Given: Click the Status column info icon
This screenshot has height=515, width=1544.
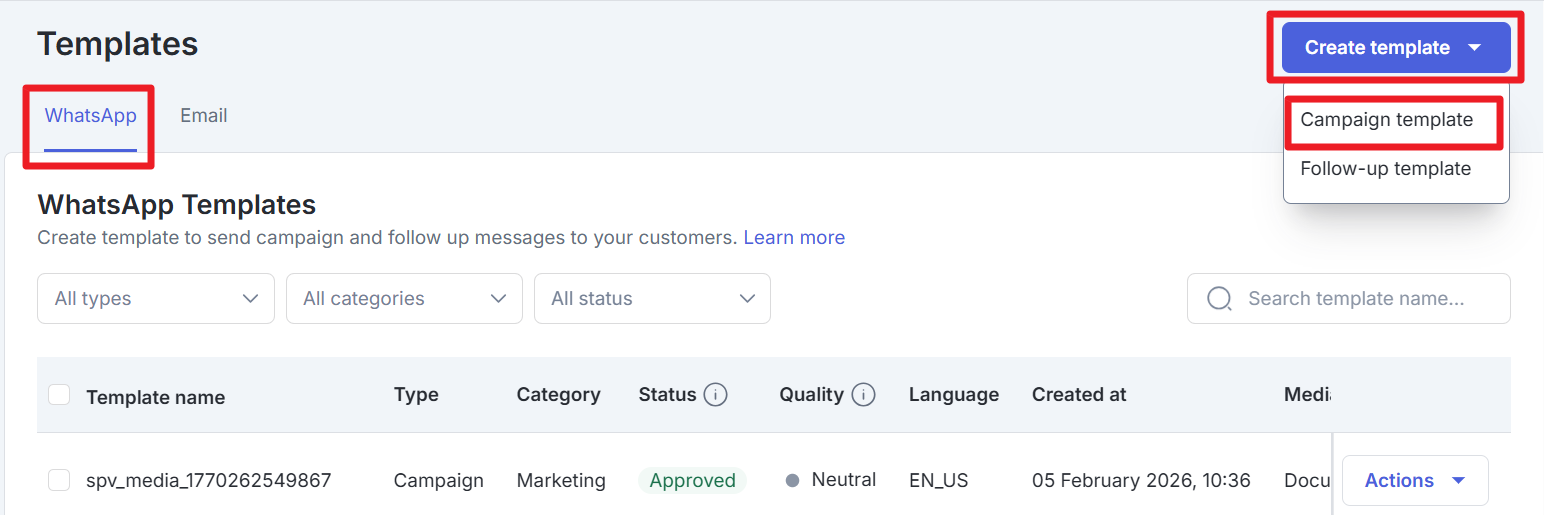Looking at the screenshot, I should click(715, 395).
